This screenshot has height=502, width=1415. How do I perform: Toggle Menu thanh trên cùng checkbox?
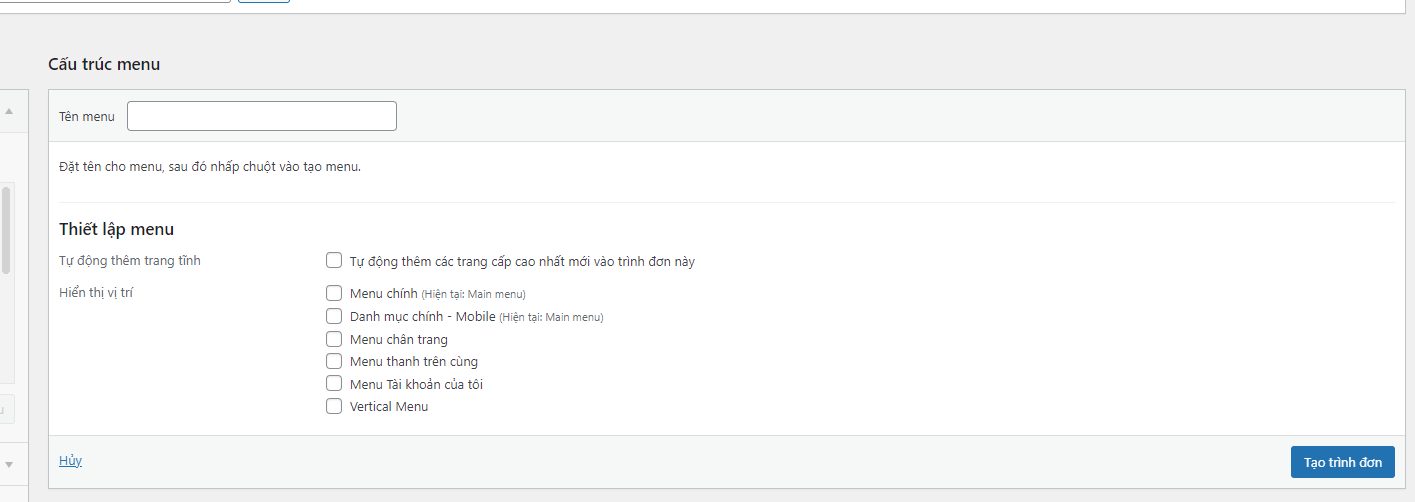(334, 361)
